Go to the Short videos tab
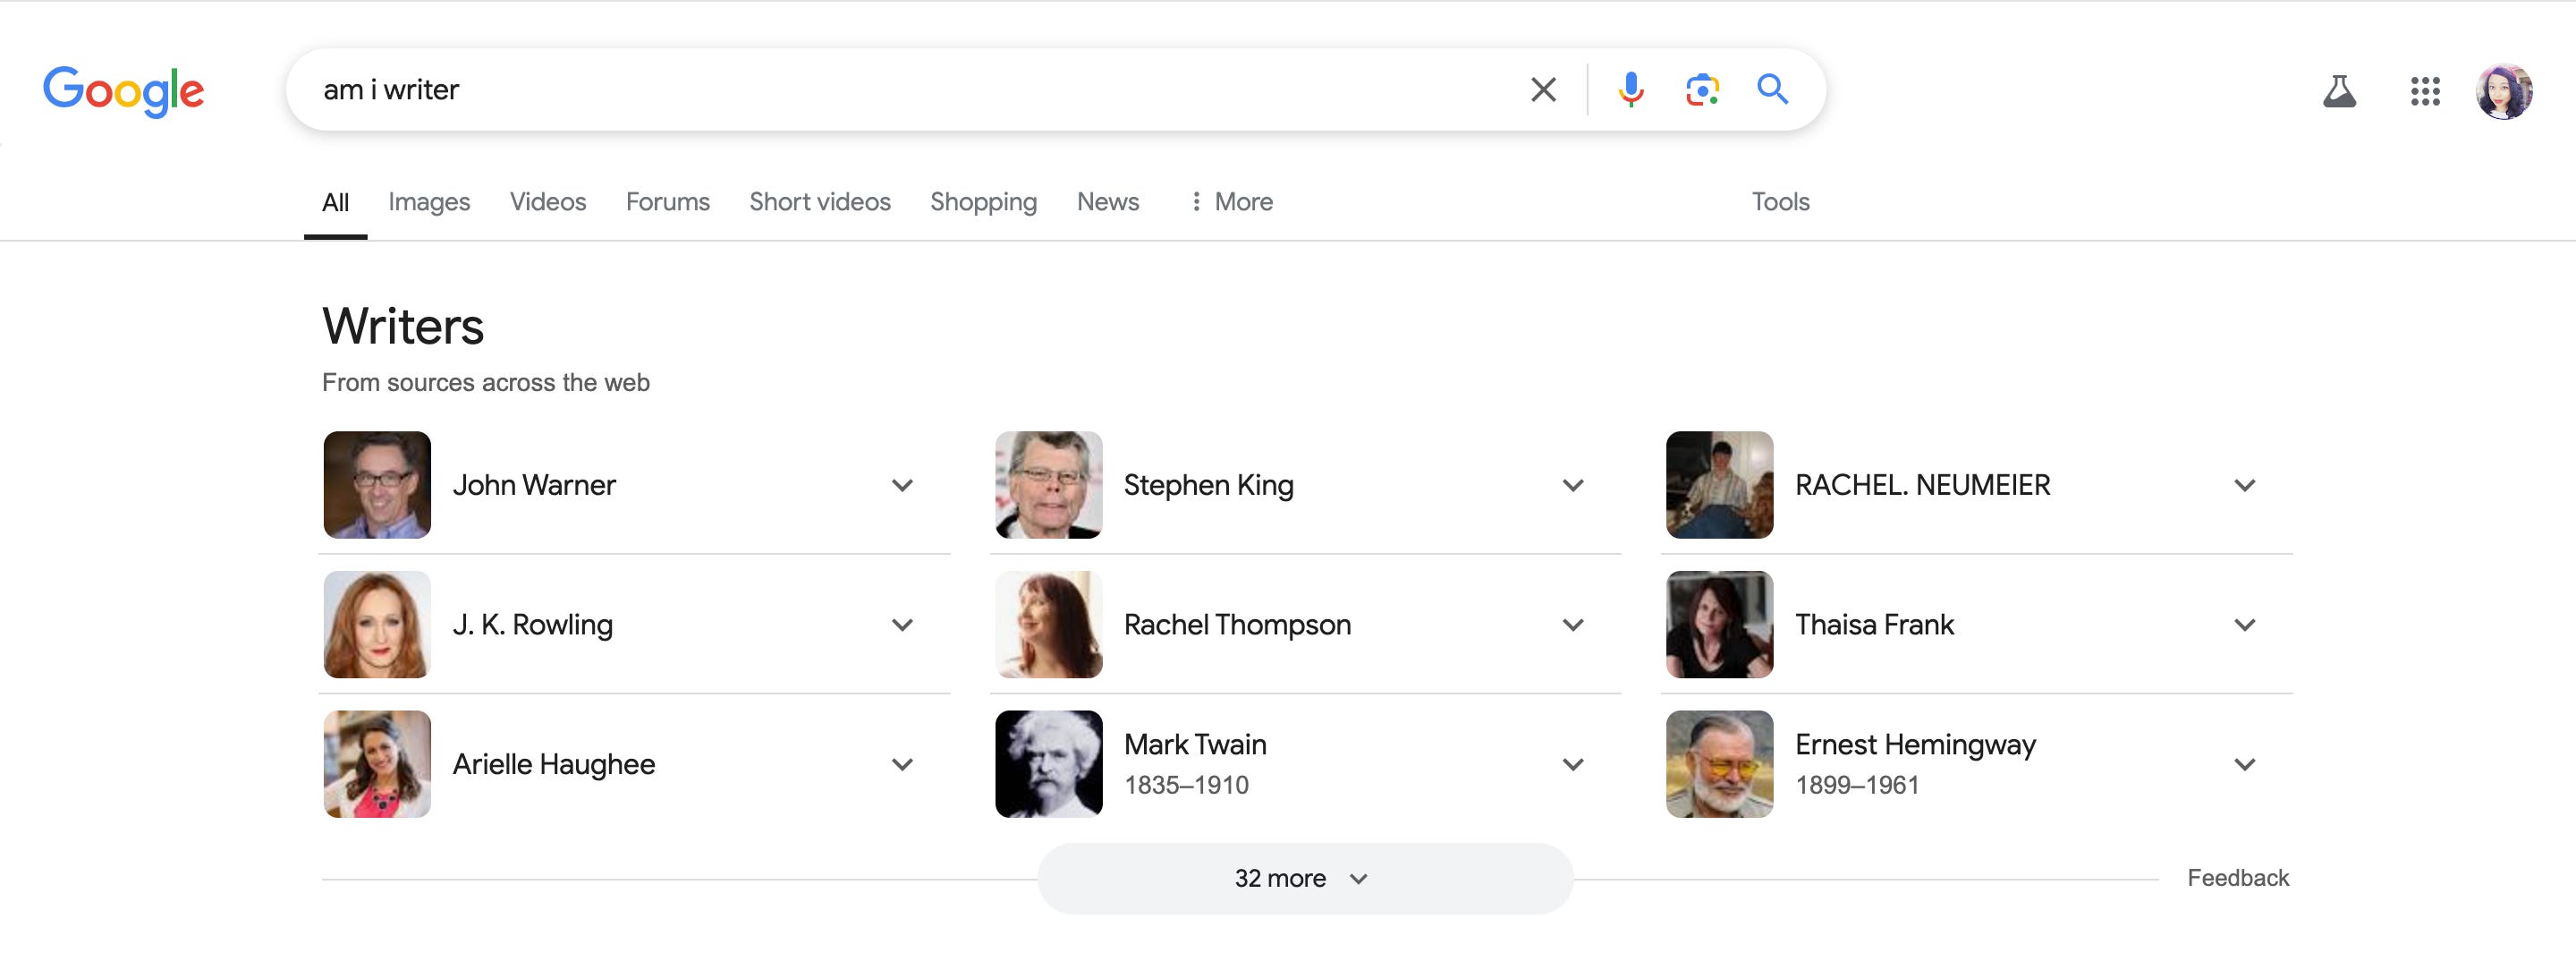 [820, 202]
